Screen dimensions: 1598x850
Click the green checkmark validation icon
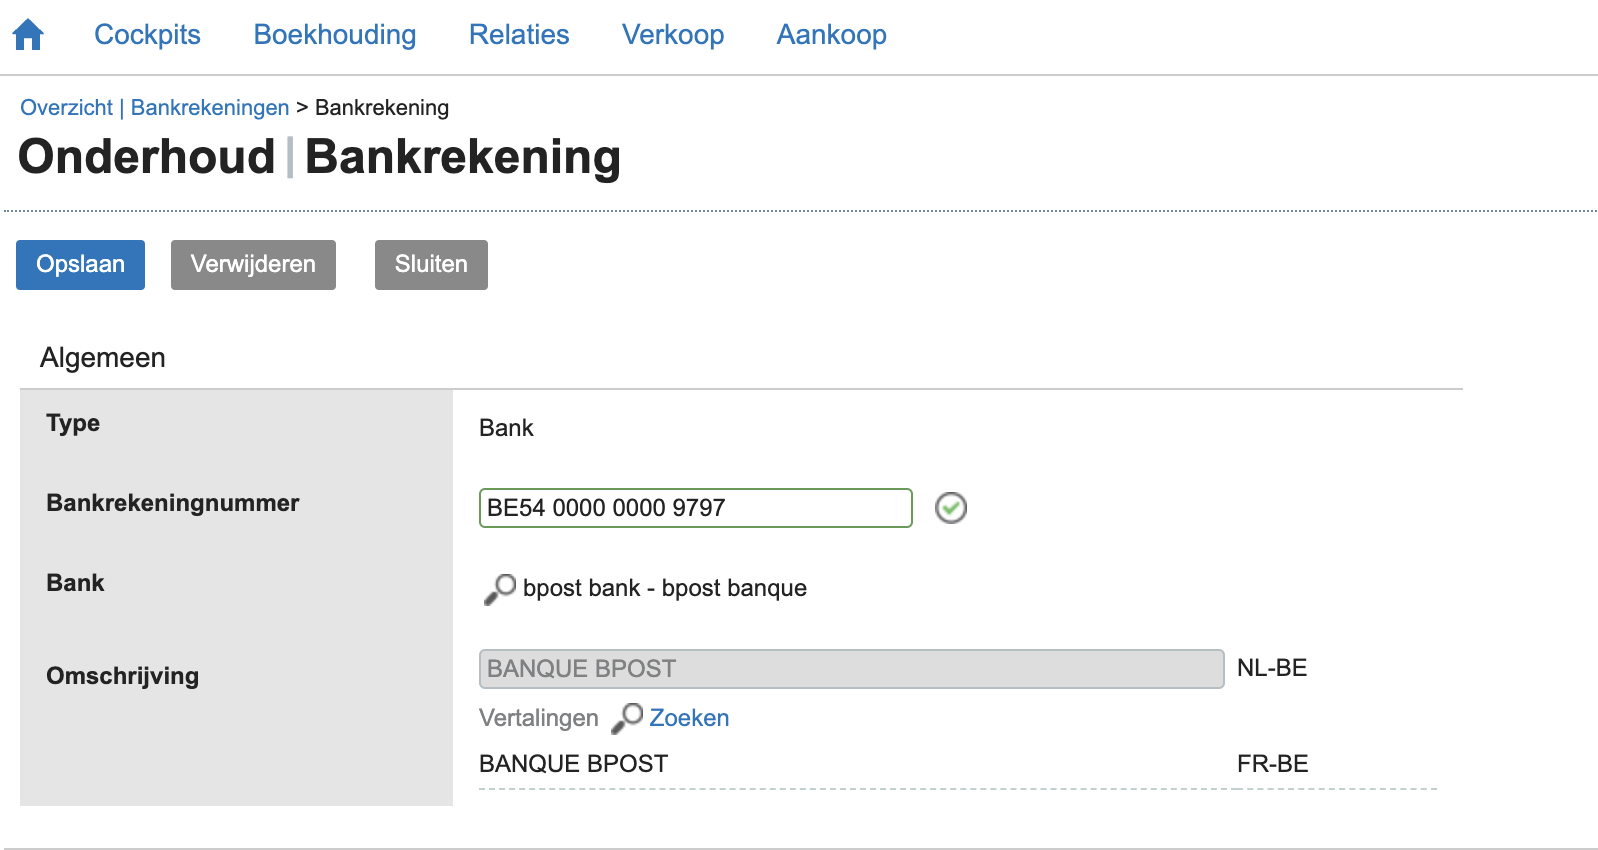pos(951,508)
